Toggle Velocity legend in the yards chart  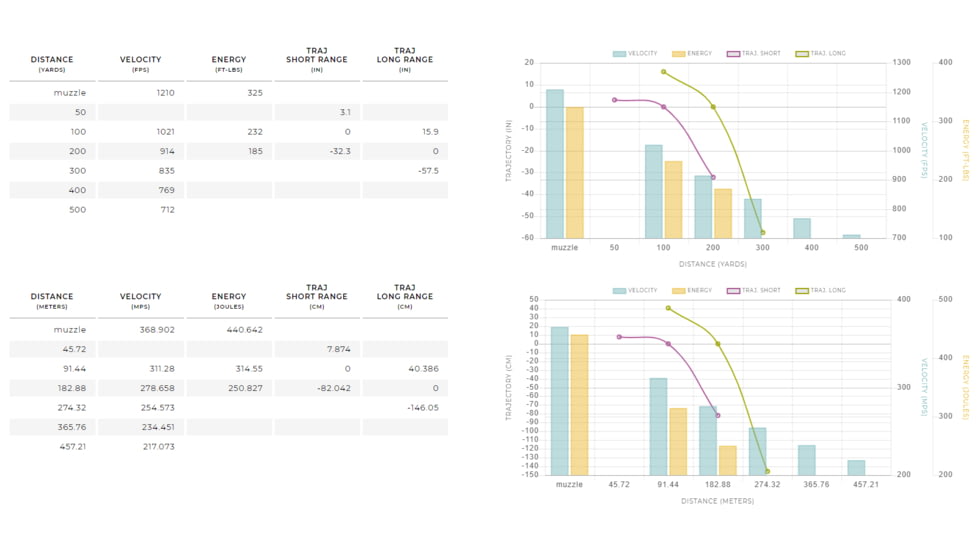click(635, 54)
